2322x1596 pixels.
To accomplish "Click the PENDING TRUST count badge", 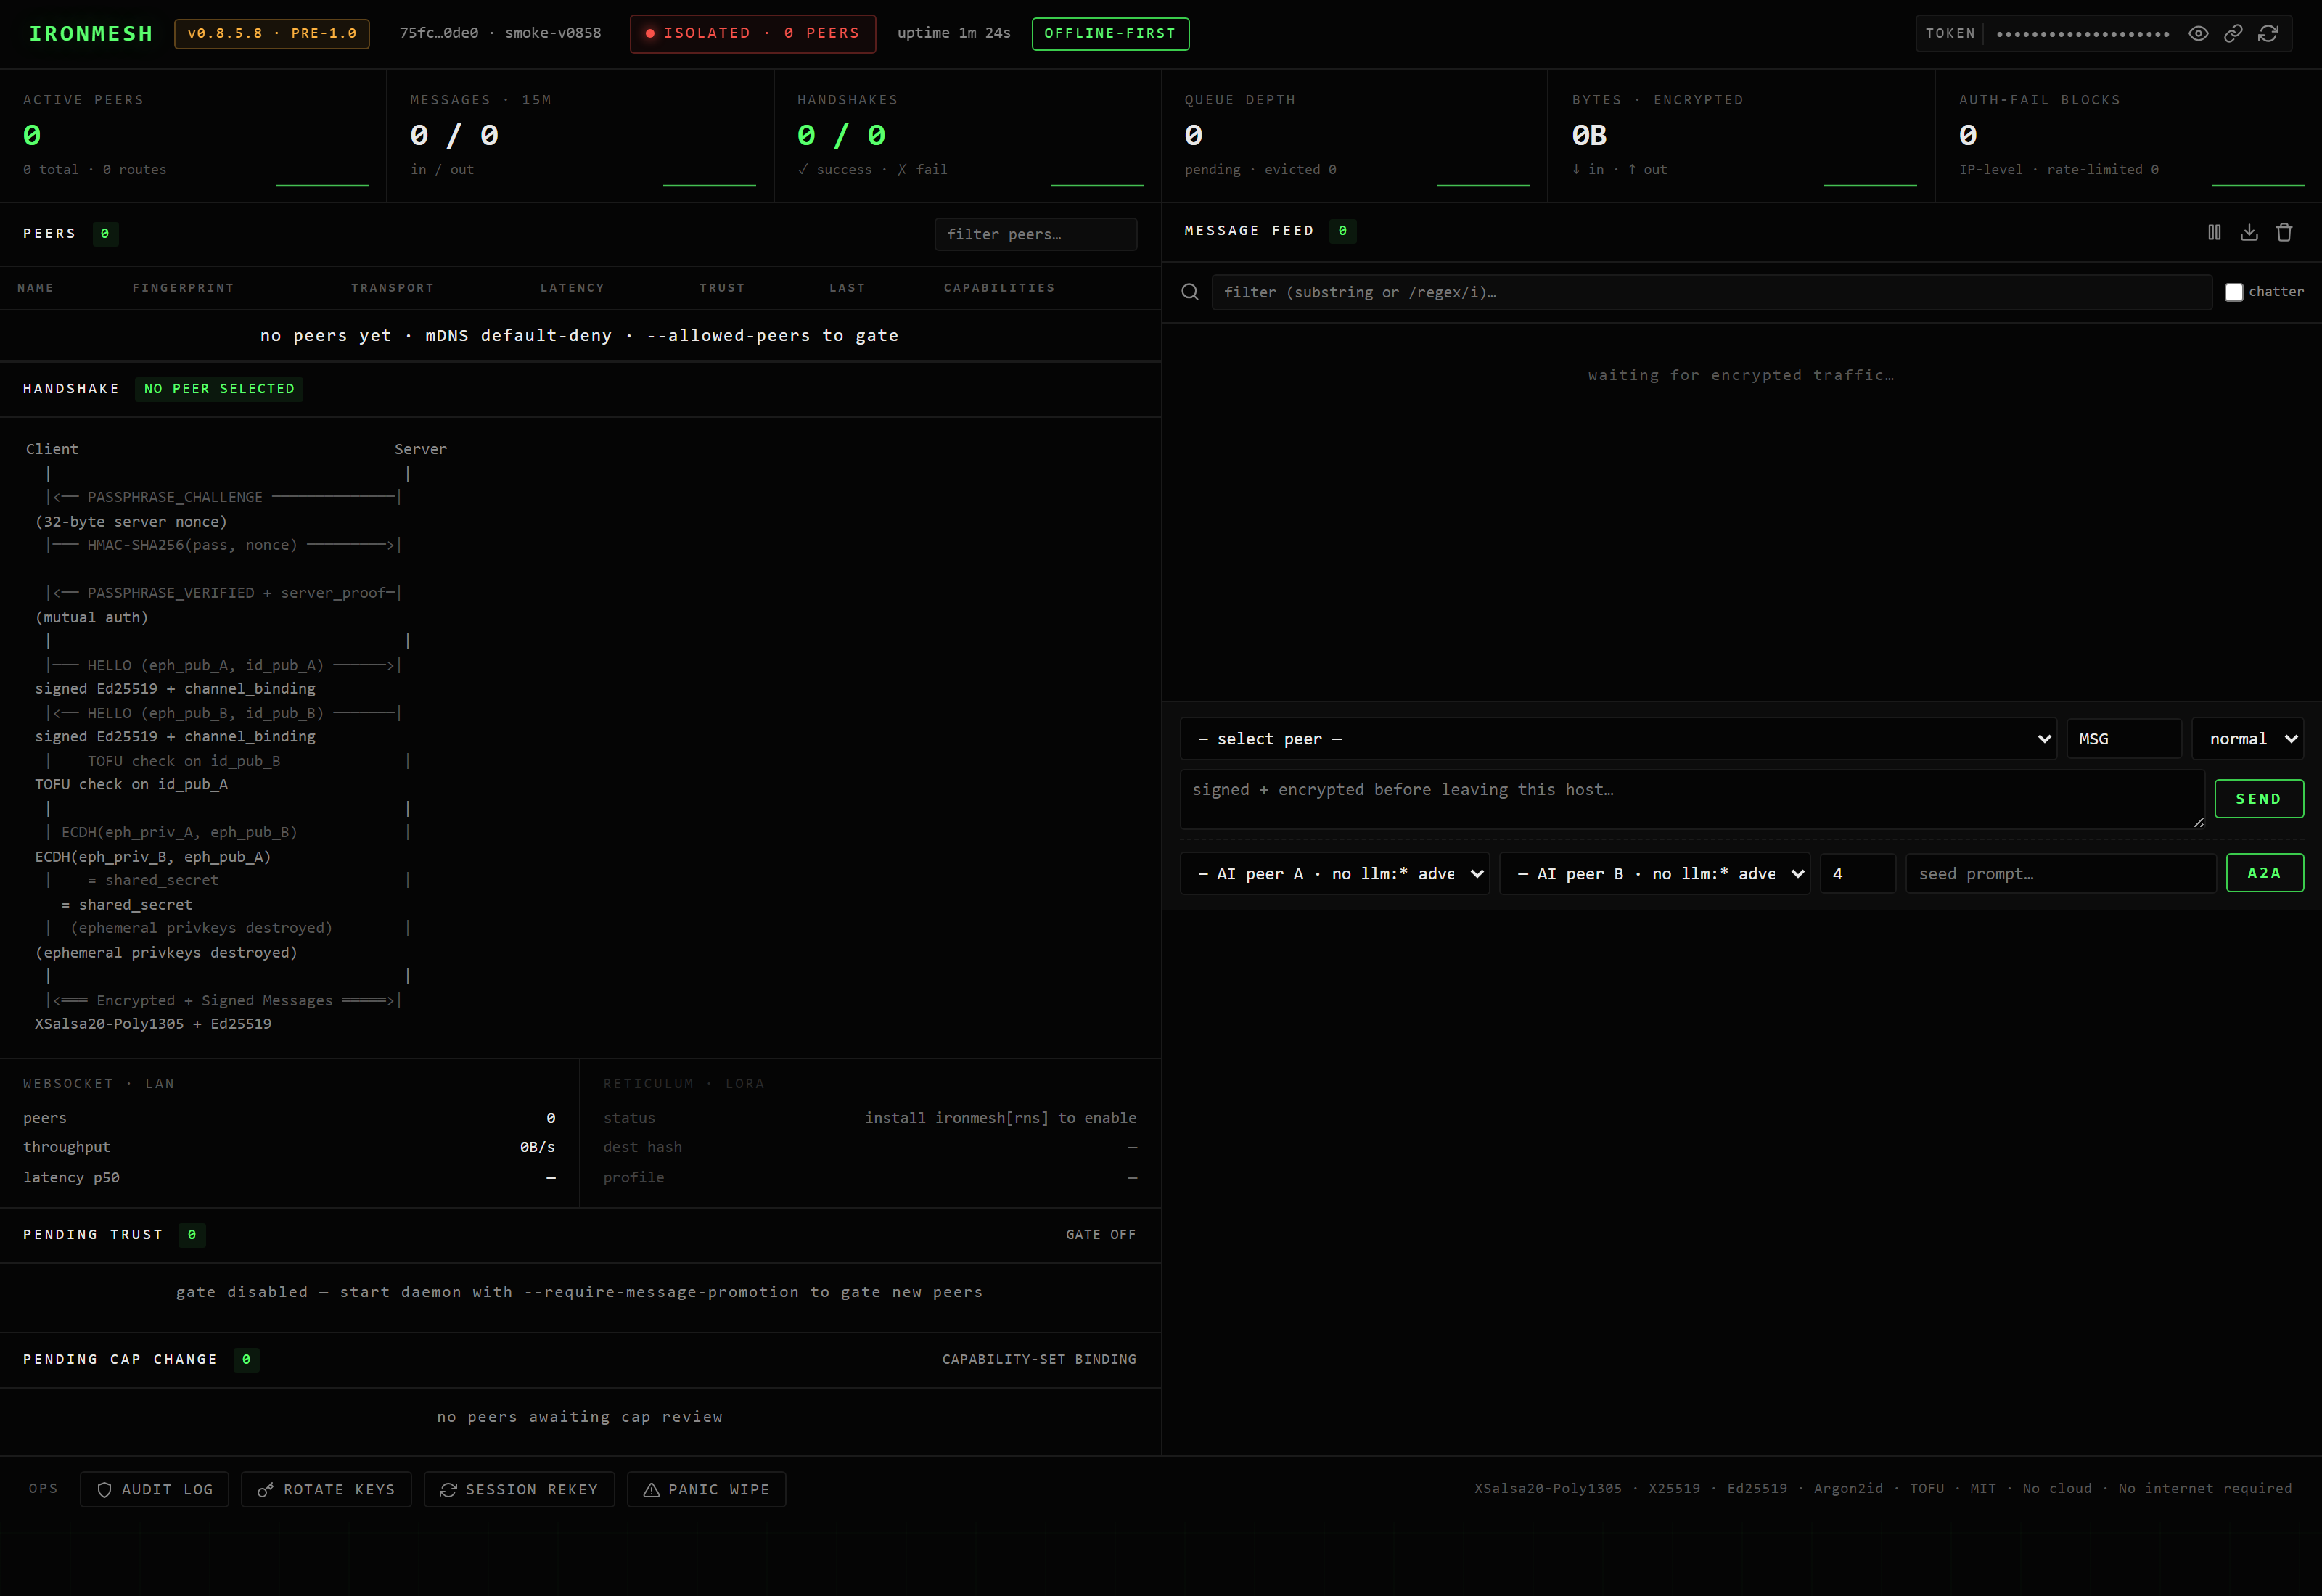I will (192, 1235).
